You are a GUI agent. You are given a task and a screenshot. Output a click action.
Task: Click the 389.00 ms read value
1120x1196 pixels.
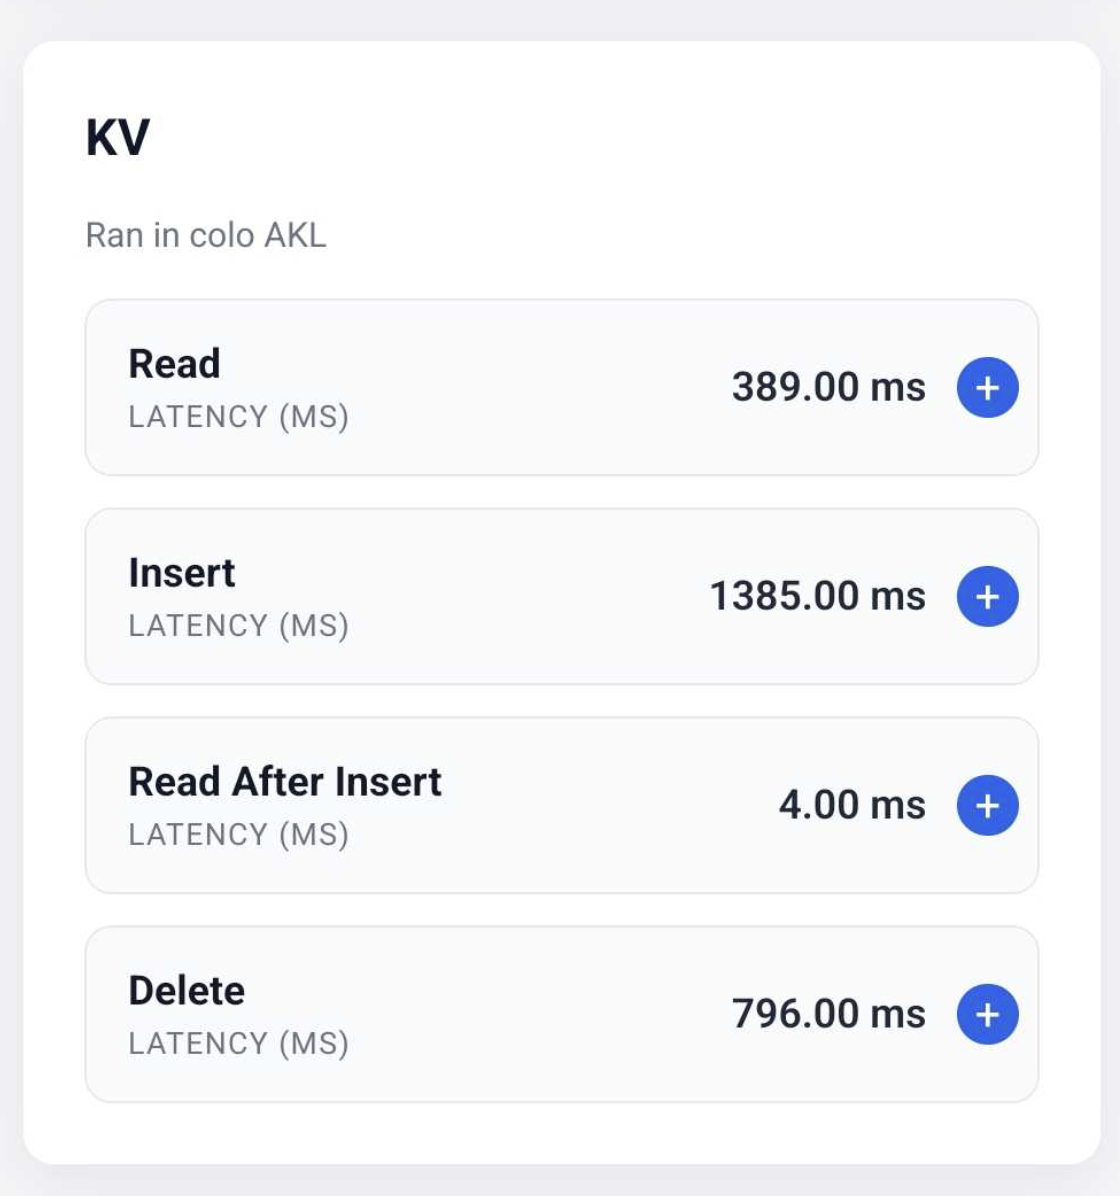(828, 387)
